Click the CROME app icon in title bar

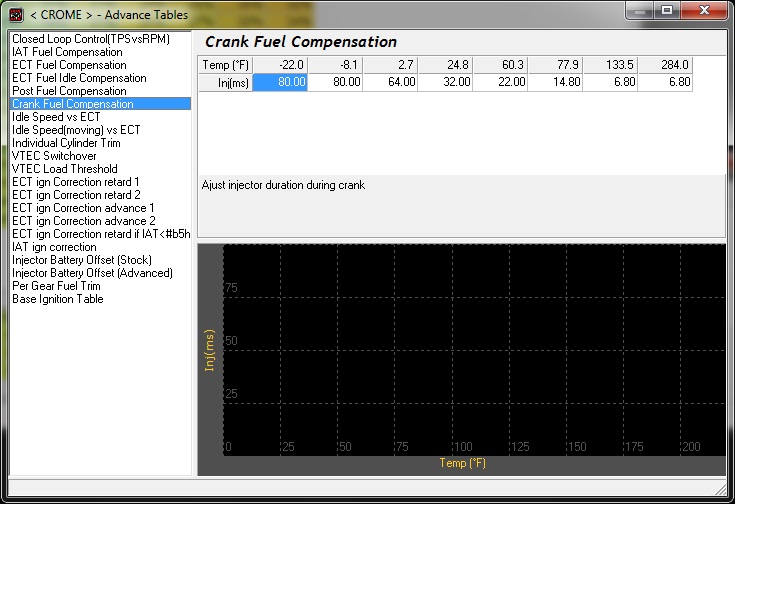pos(16,15)
